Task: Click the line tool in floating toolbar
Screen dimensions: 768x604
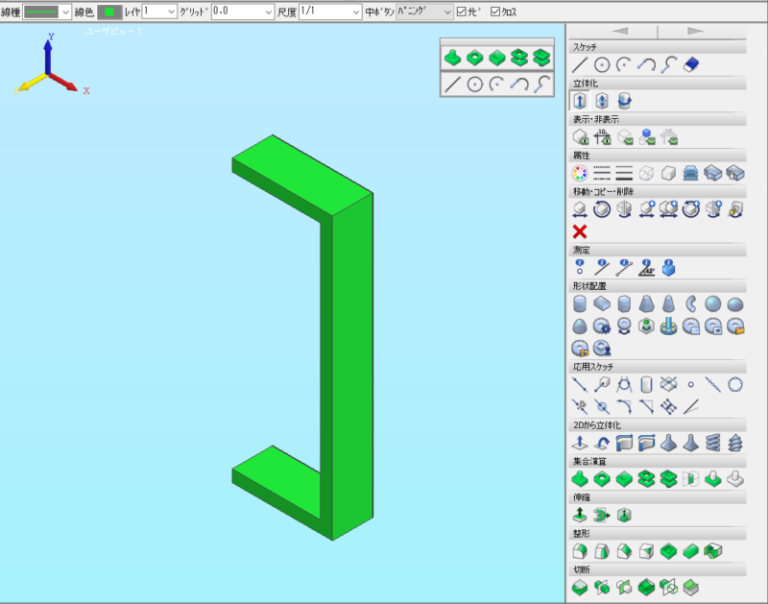Action: point(452,84)
